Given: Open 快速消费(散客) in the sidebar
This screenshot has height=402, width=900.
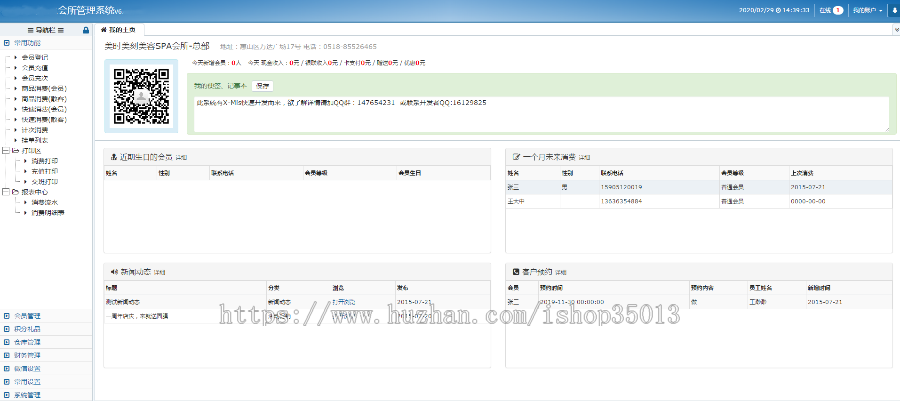Looking at the screenshot, I should [x=44, y=119].
